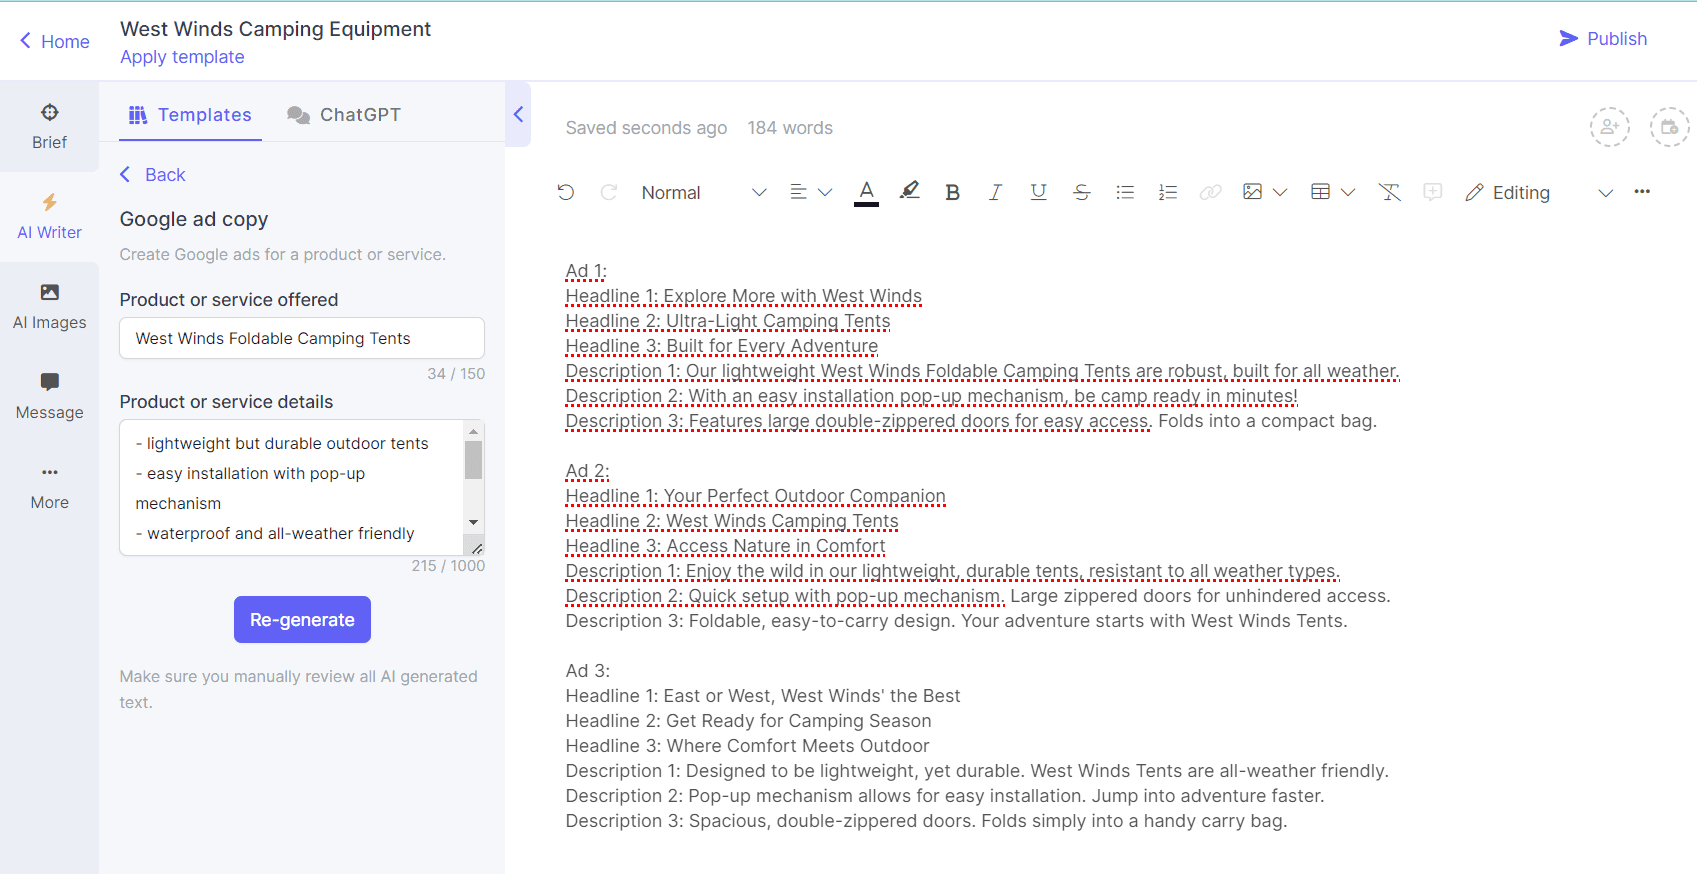Open the AI Writer sidebar section
1697x874 pixels.
pos(49,217)
